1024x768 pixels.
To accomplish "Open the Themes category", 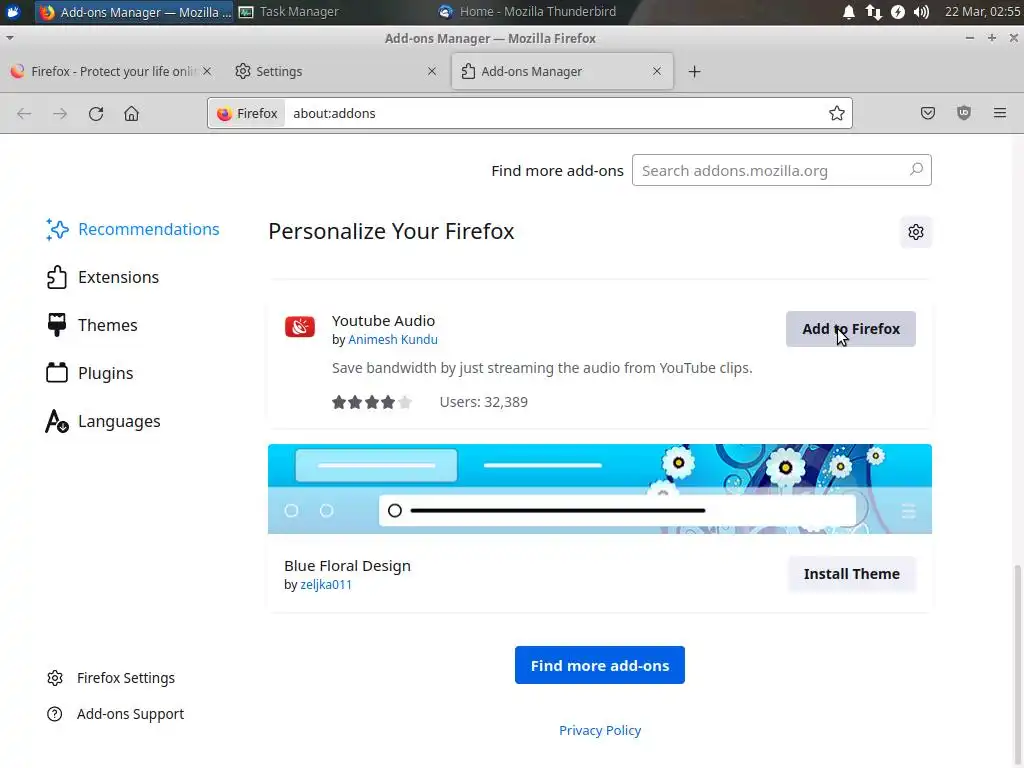I will [x=92, y=325].
